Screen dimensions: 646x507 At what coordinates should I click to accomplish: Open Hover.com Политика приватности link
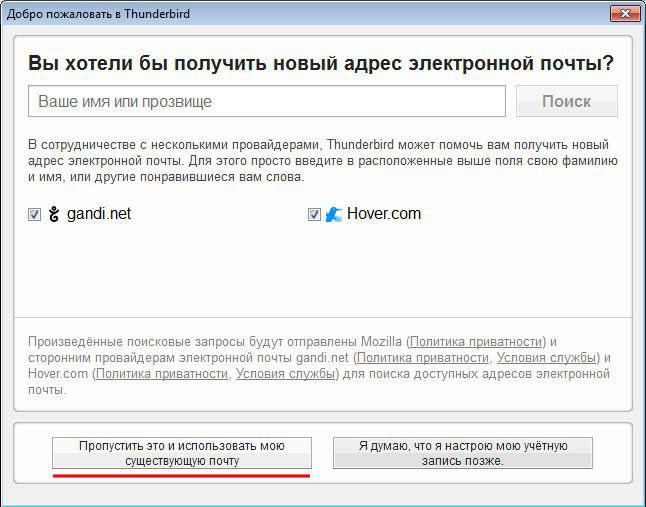point(162,374)
